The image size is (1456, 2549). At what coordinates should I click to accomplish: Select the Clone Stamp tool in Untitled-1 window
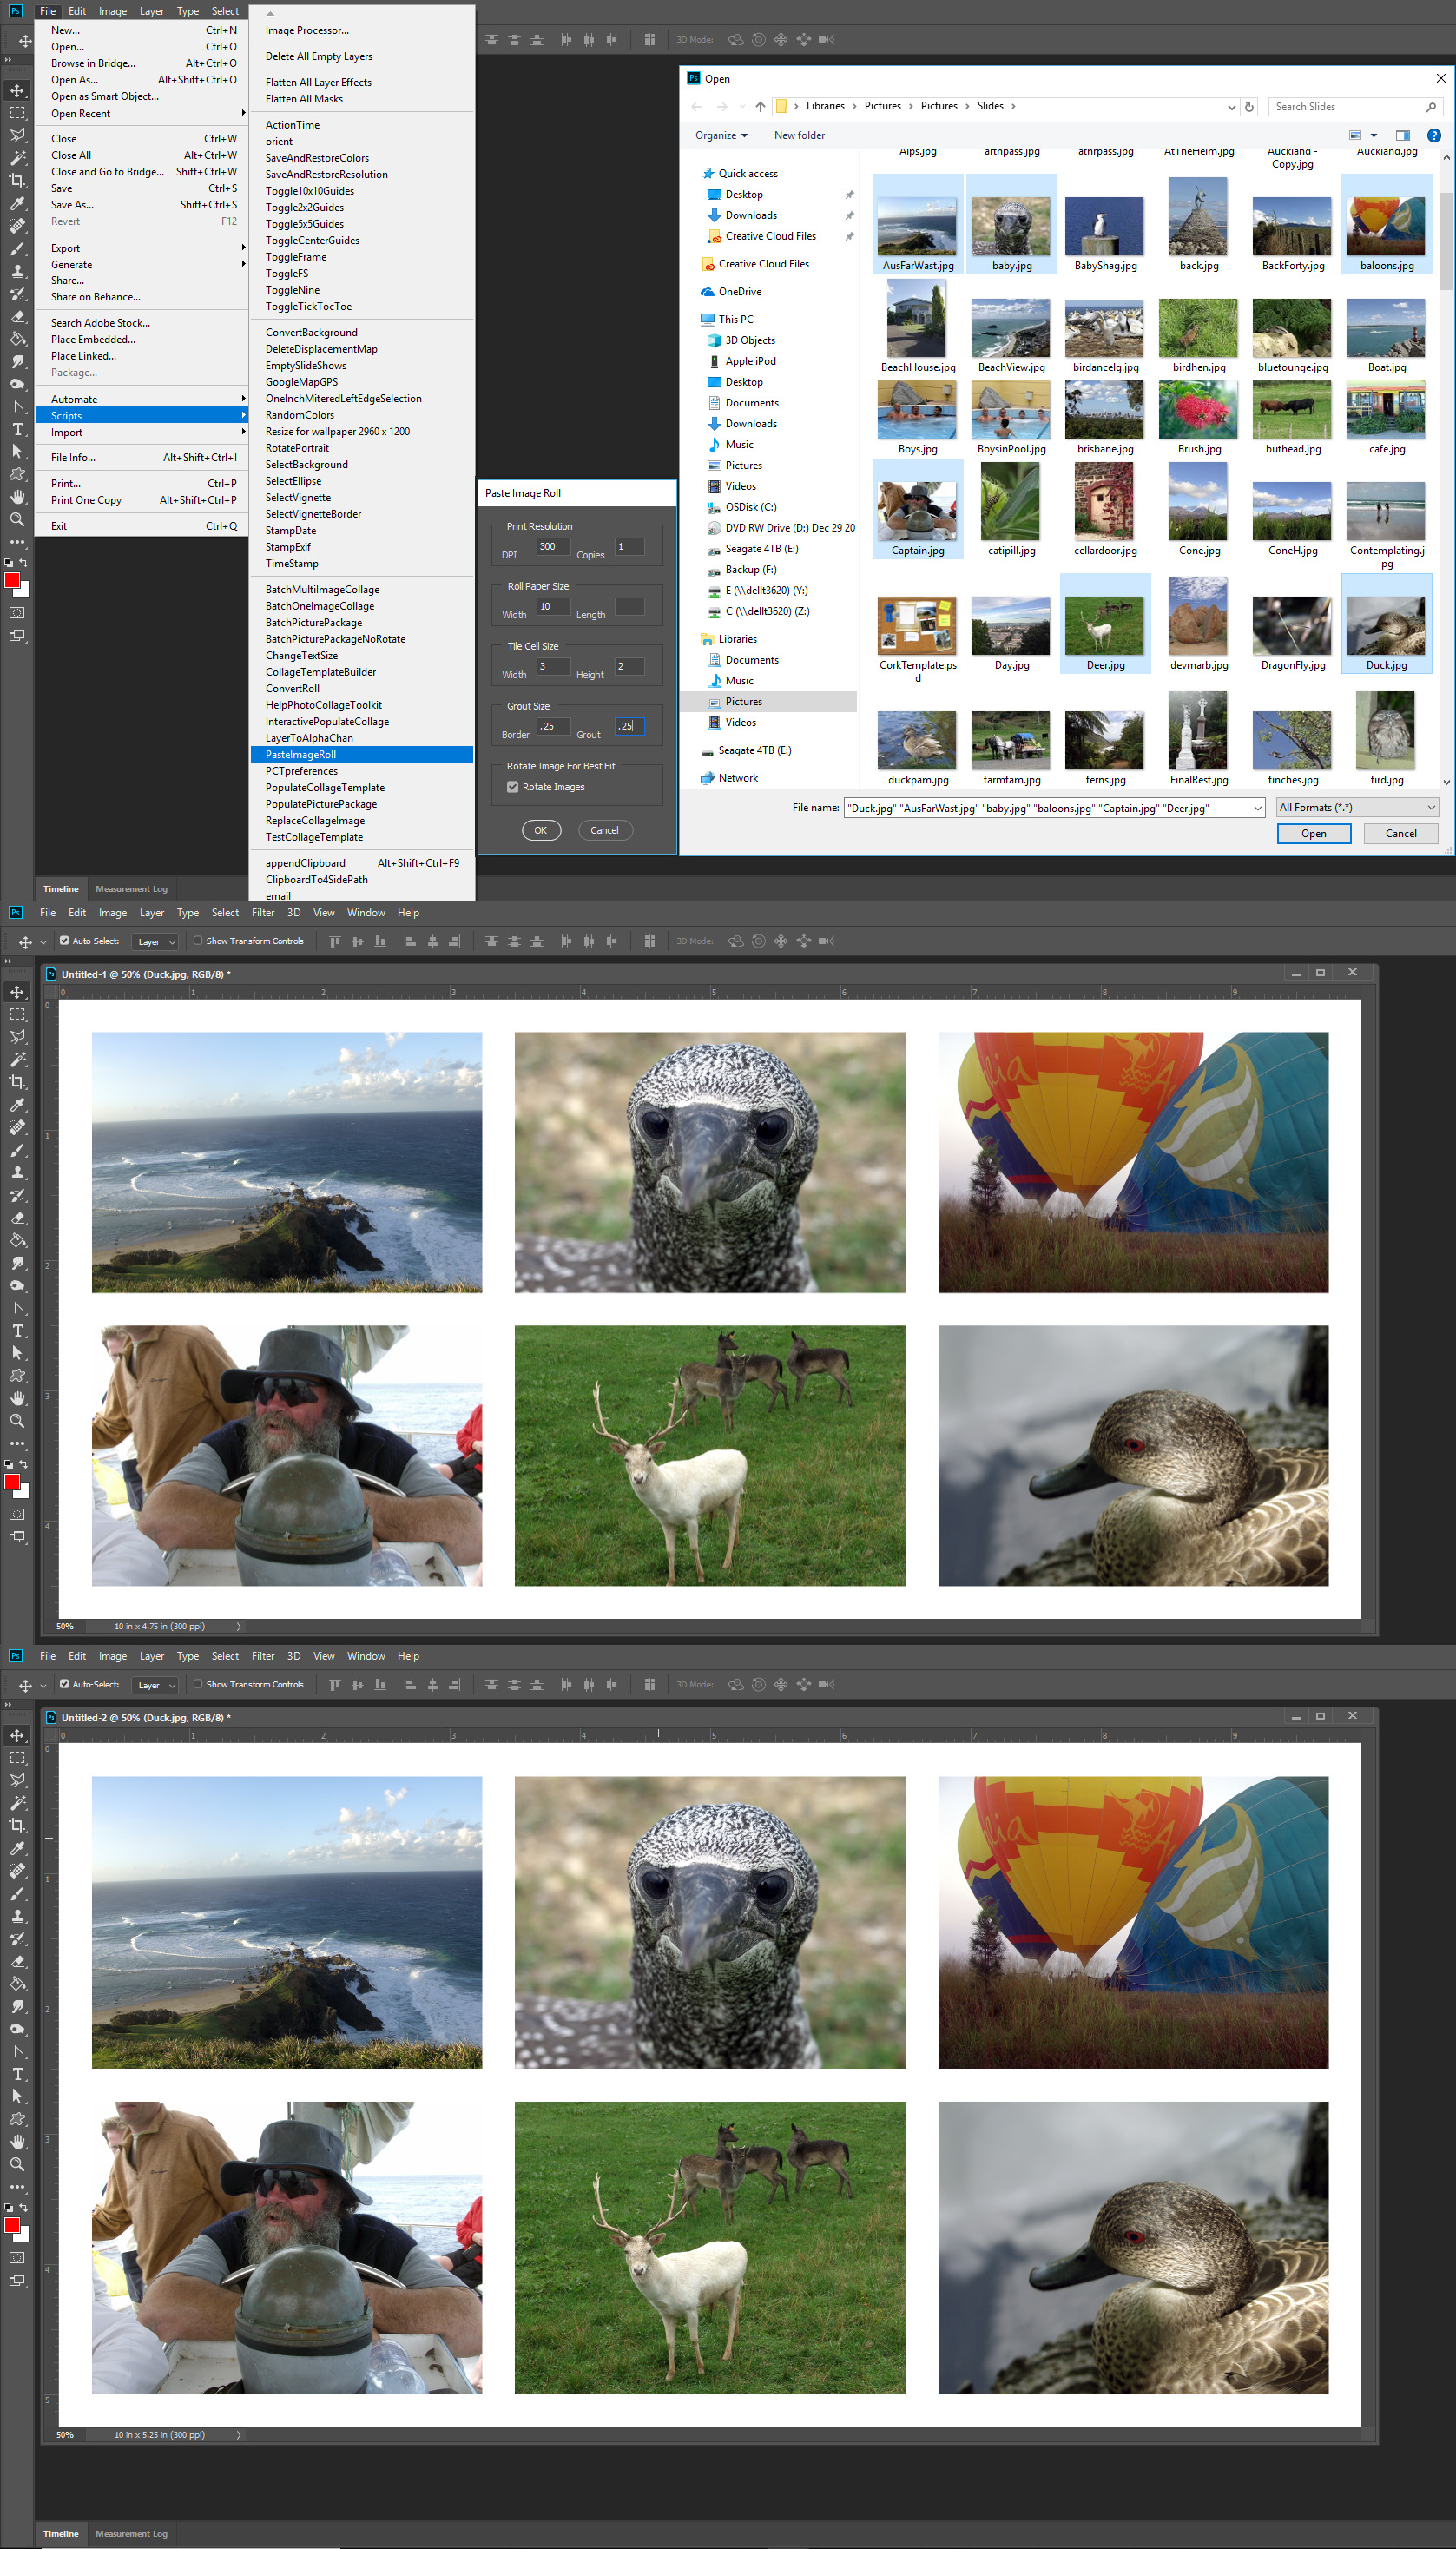point(17,1173)
